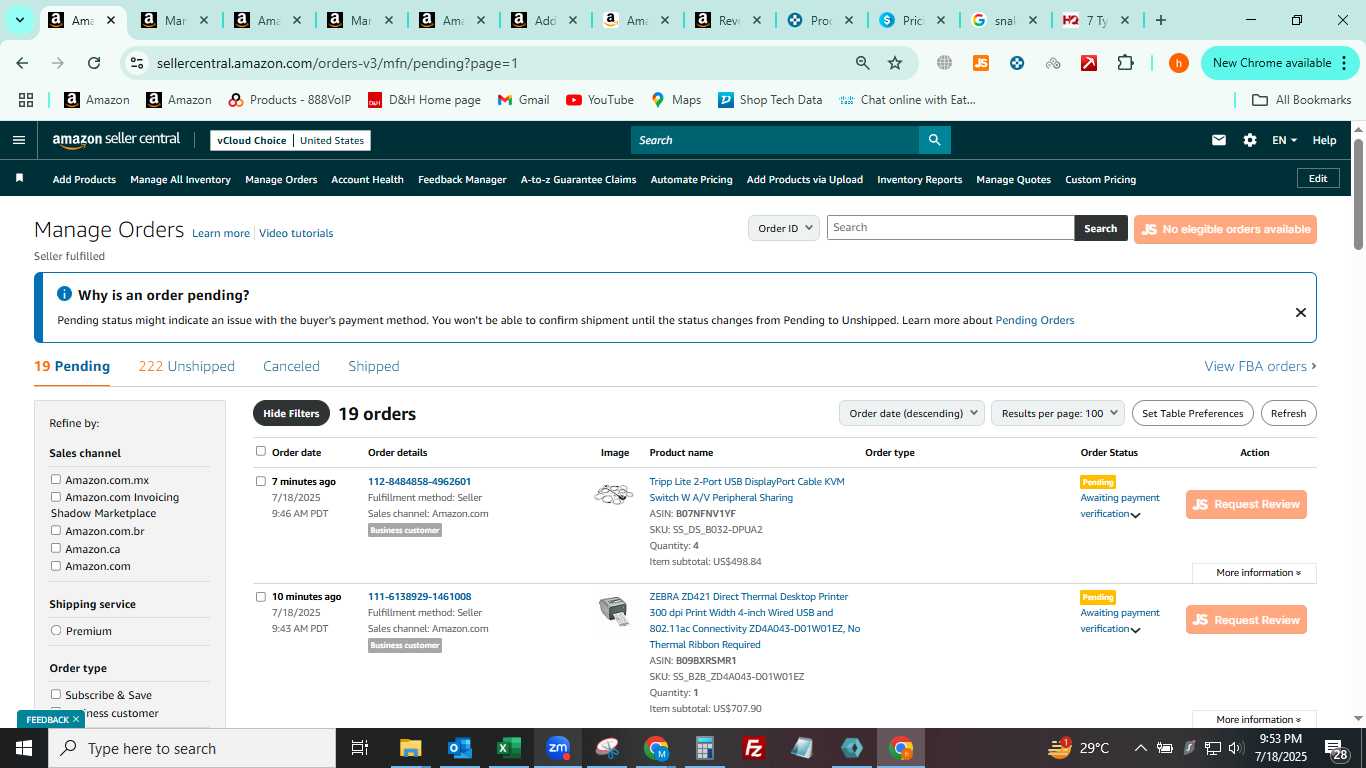
Task: Open Zoom from the taskbar
Action: click(558, 748)
